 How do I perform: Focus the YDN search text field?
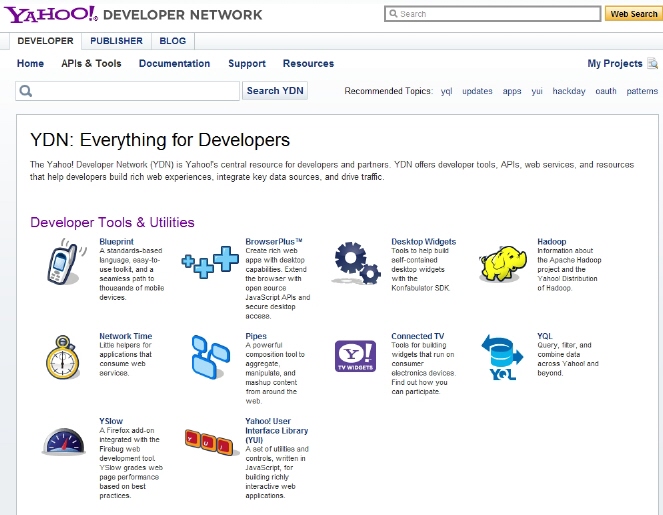coord(128,91)
